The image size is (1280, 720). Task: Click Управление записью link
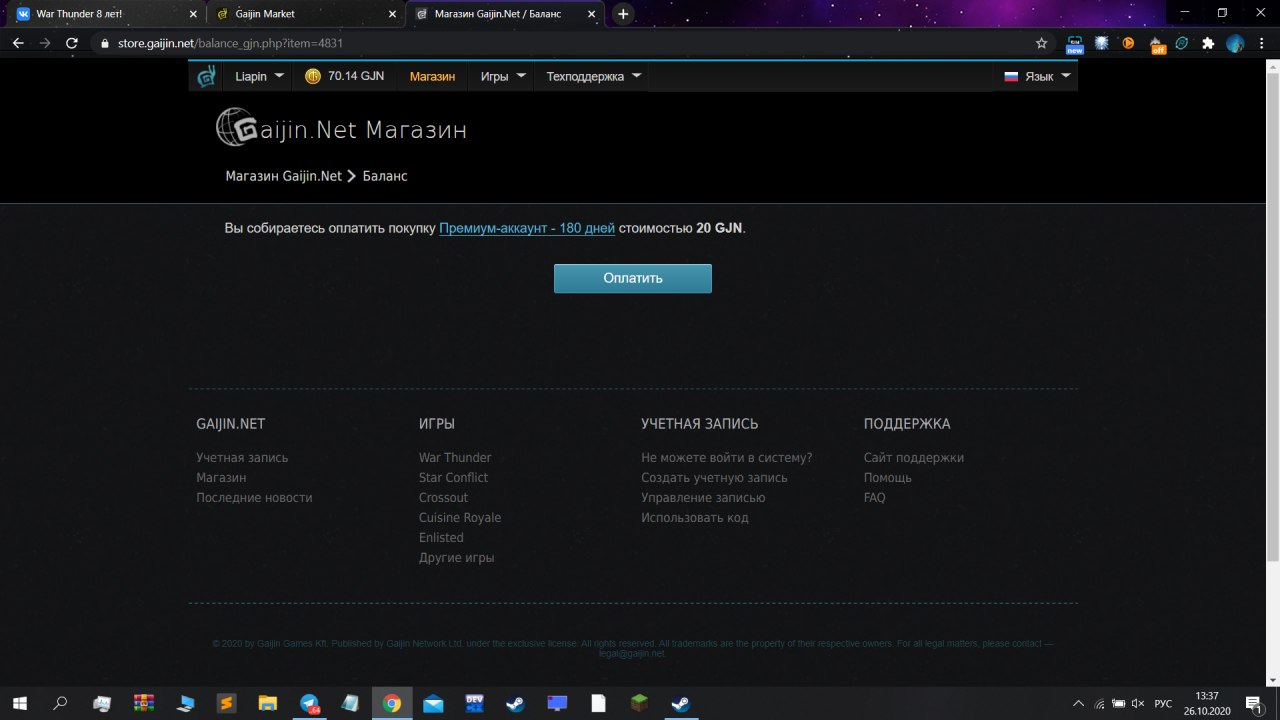703,498
